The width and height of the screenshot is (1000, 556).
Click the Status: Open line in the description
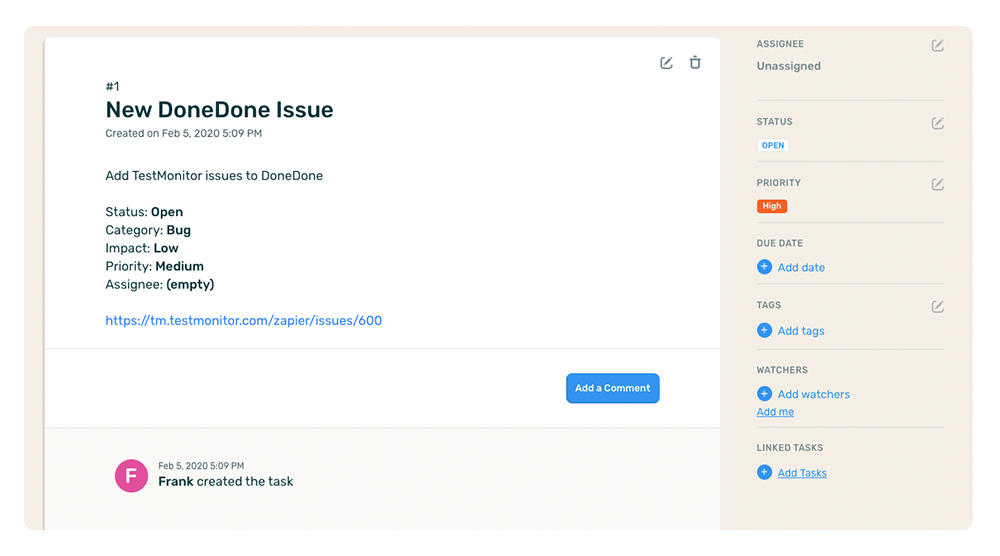[144, 212]
